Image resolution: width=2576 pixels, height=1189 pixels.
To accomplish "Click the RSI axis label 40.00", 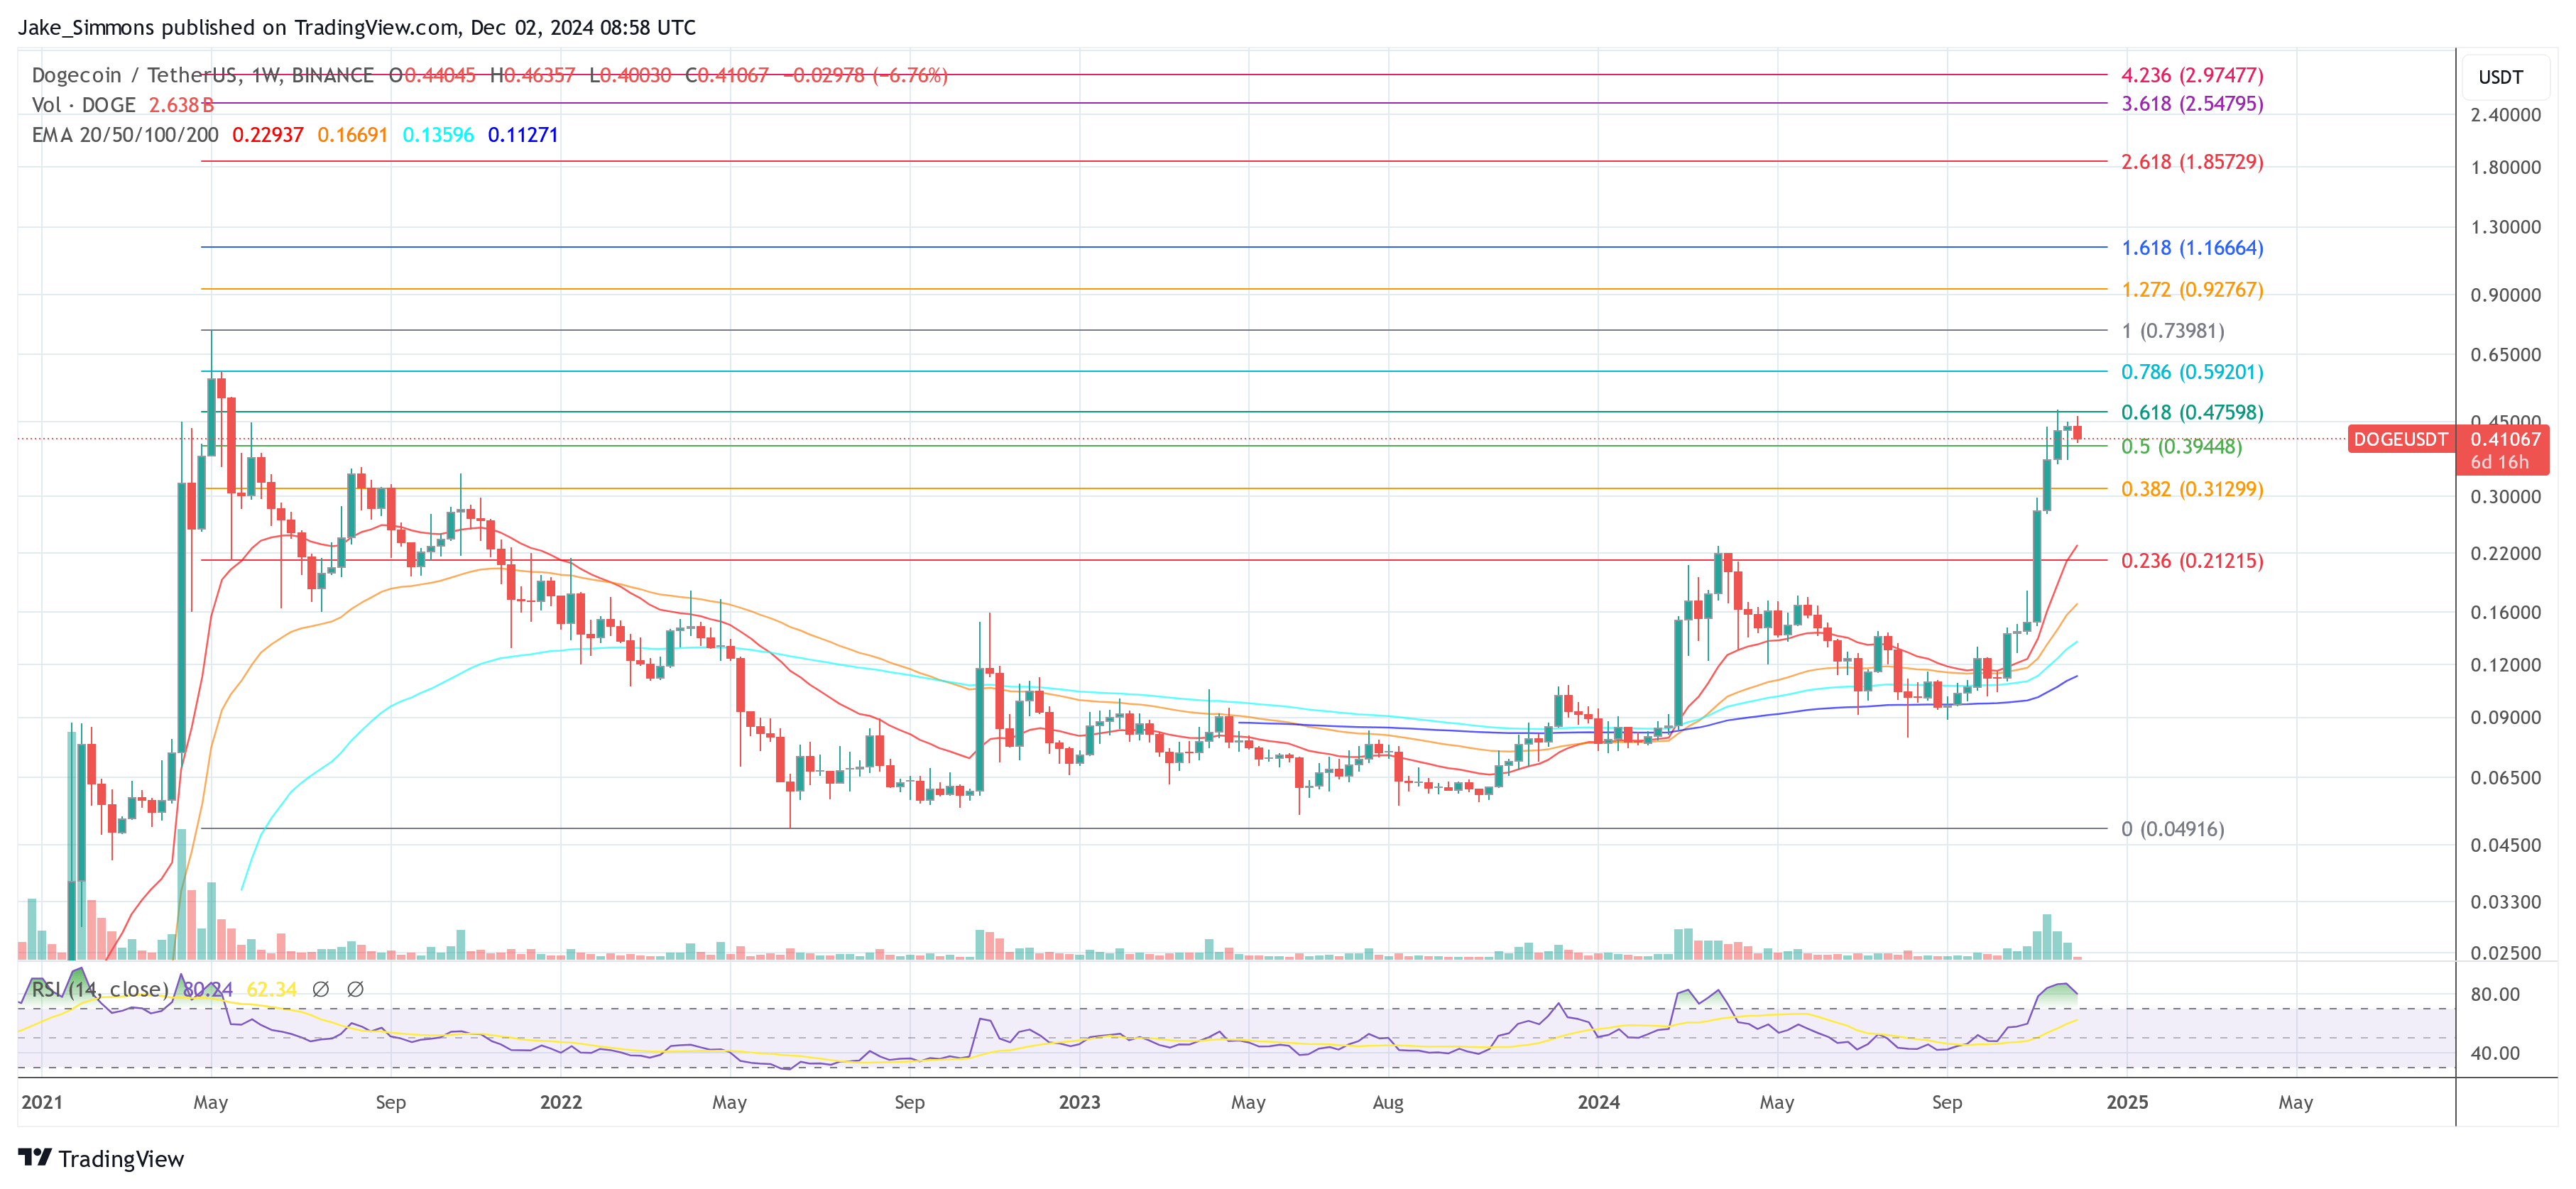I will (x=2495, y=1052).
